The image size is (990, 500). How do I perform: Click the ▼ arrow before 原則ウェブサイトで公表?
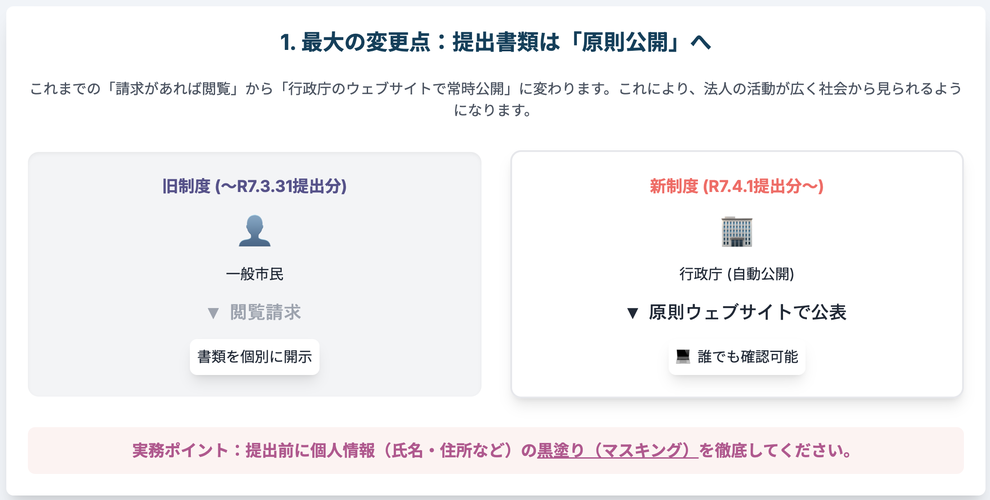632,313
